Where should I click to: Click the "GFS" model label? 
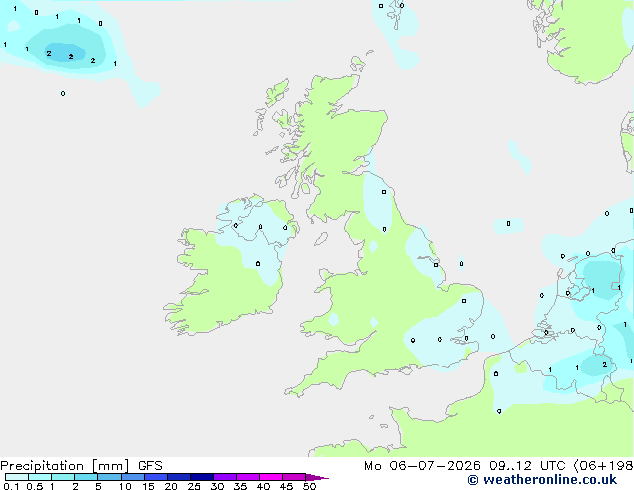pos(150,466)
